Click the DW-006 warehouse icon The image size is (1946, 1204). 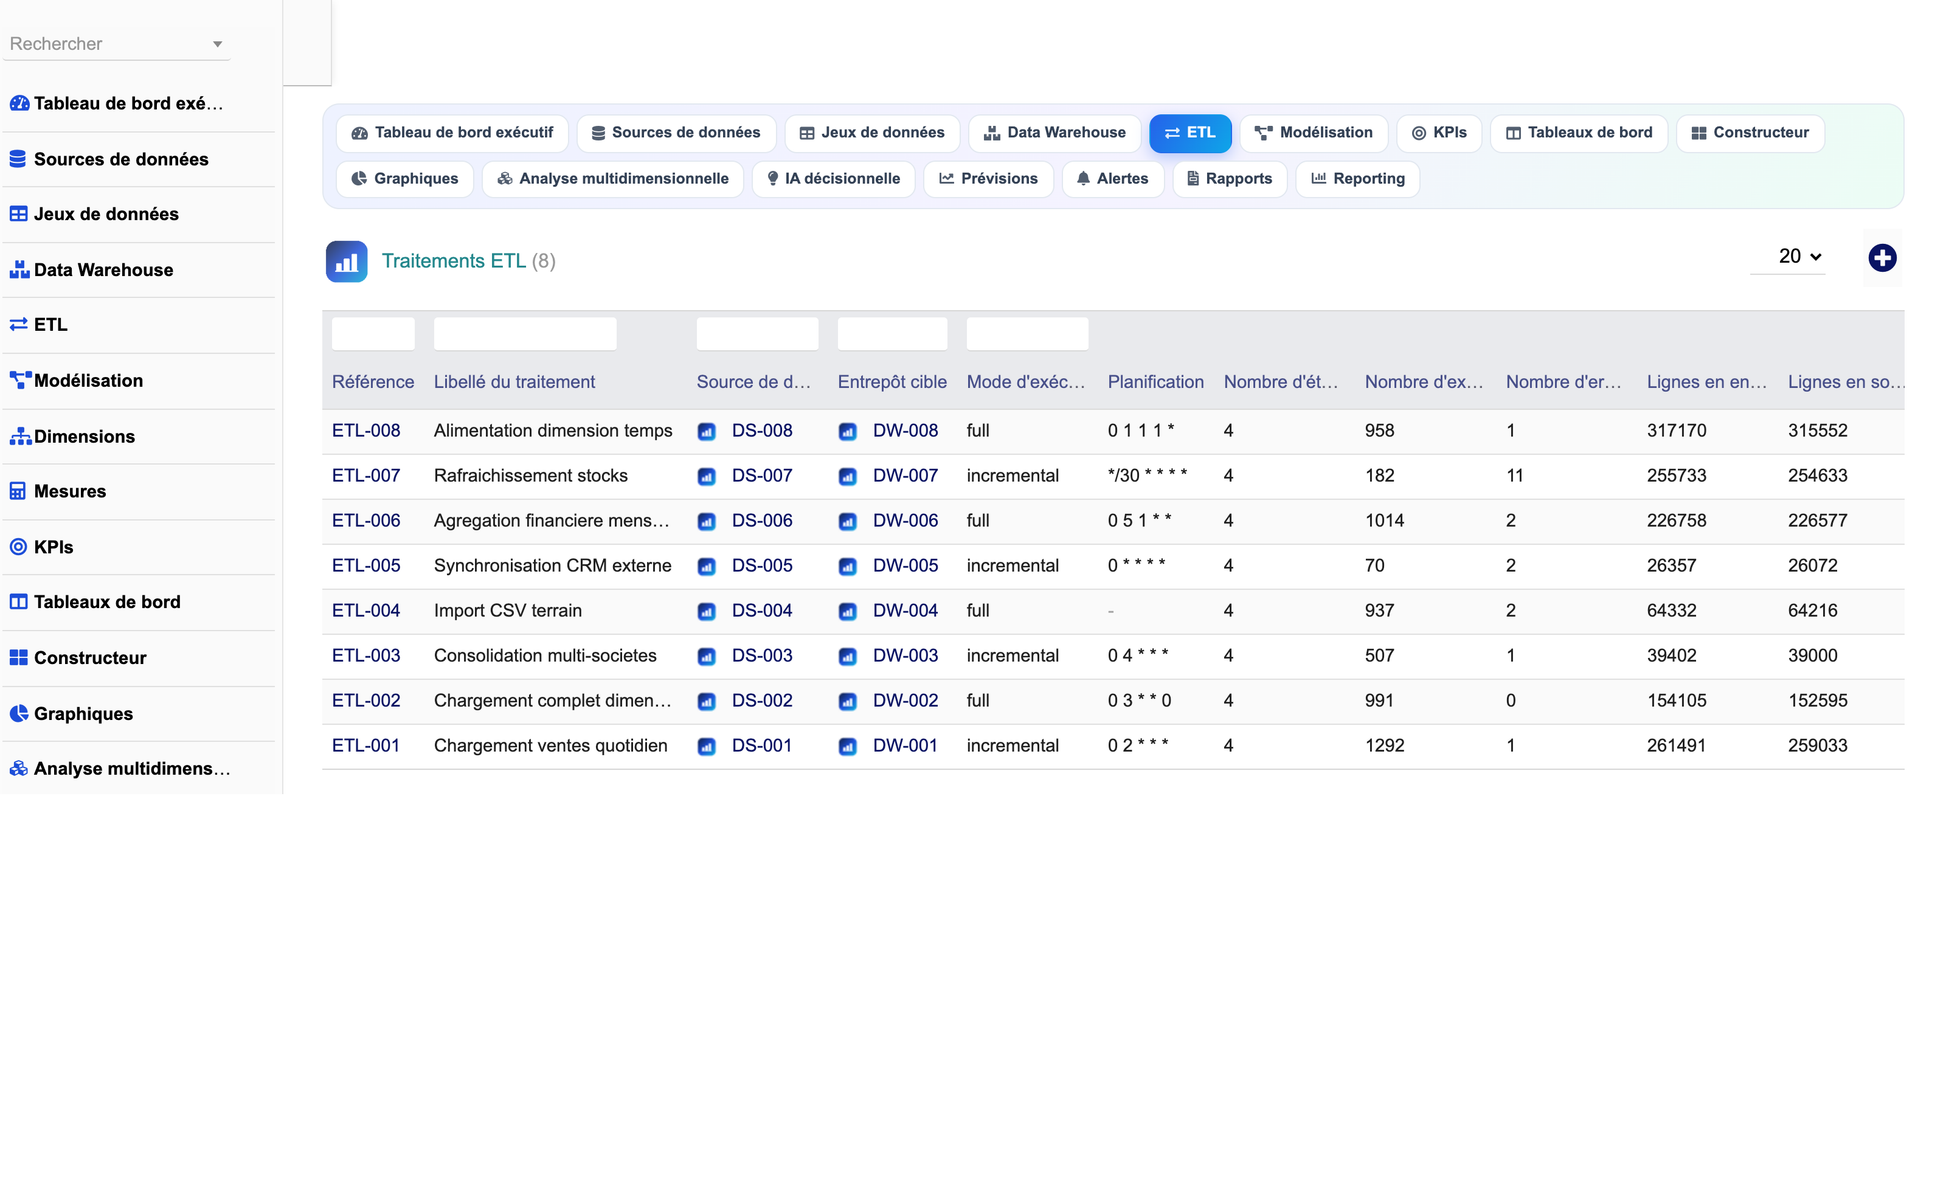[847, 522]
